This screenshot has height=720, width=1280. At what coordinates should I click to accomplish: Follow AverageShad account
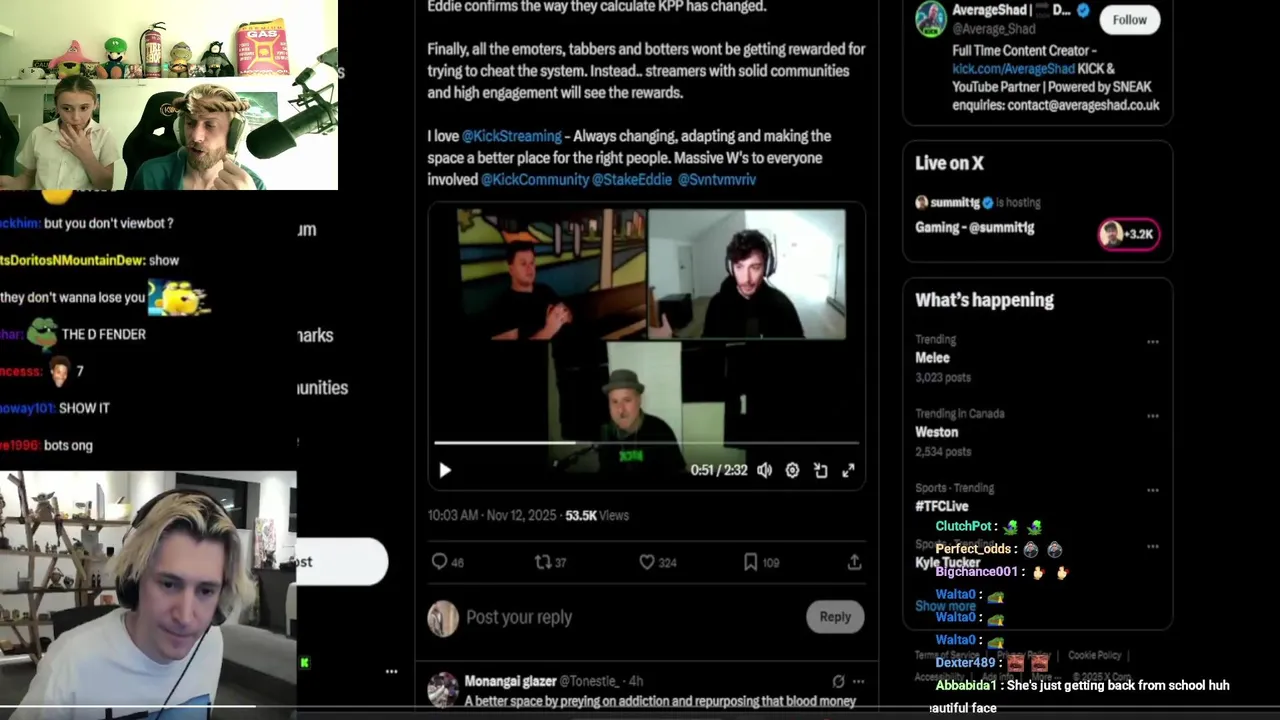coord(1129,19)
